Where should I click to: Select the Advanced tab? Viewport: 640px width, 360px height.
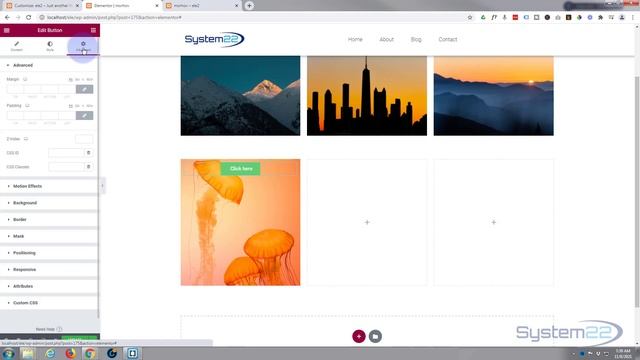coord(83,46)
